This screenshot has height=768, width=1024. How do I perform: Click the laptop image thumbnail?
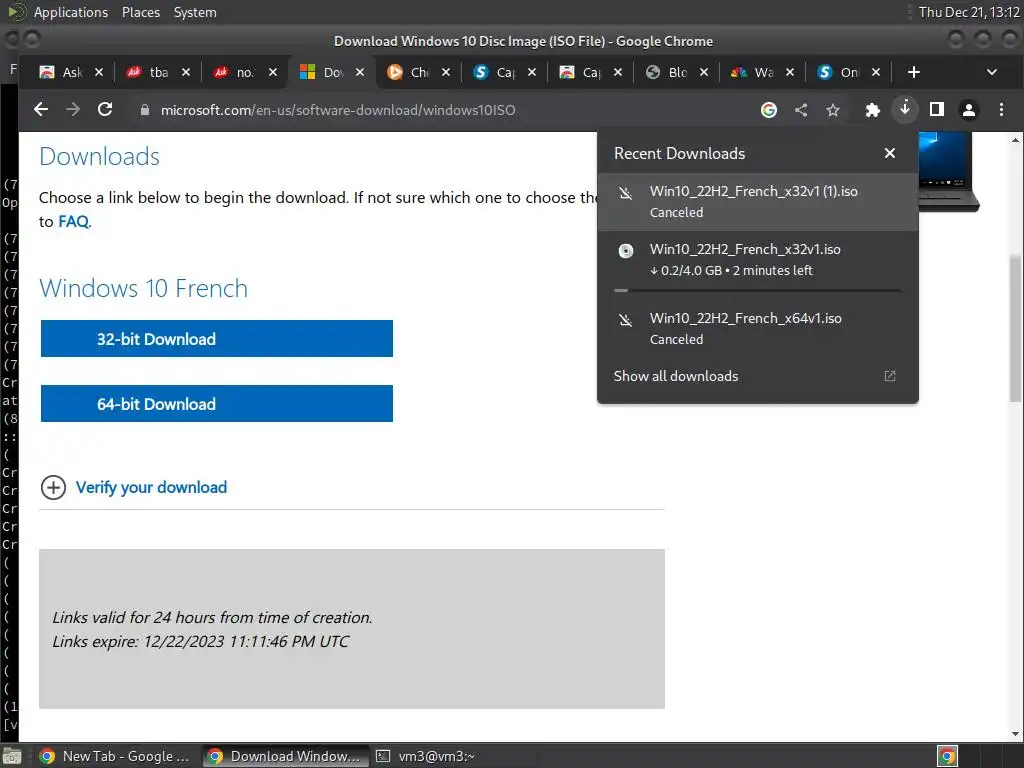pyautogui.click(x=948, y=171)
